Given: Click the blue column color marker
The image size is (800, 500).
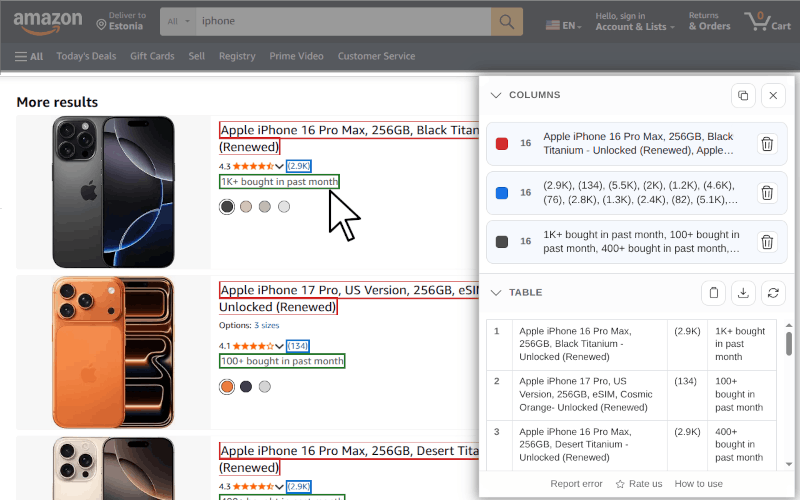Looking at the screenshot, I should point(502,193).
